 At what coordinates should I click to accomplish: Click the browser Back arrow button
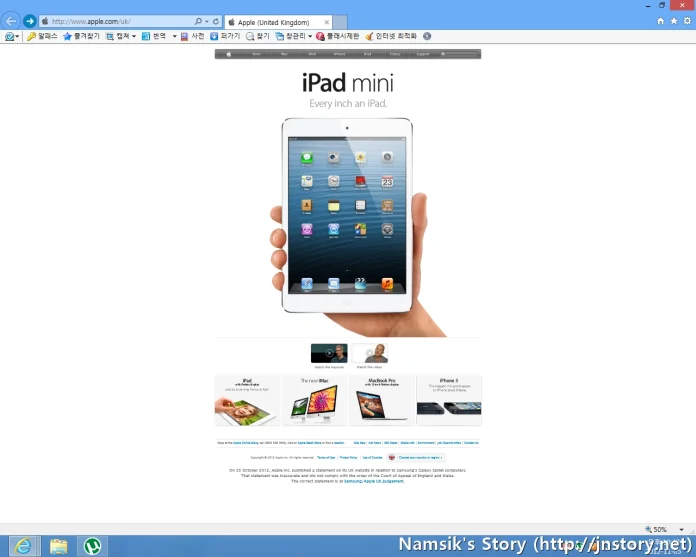click(x=11, y=21)
